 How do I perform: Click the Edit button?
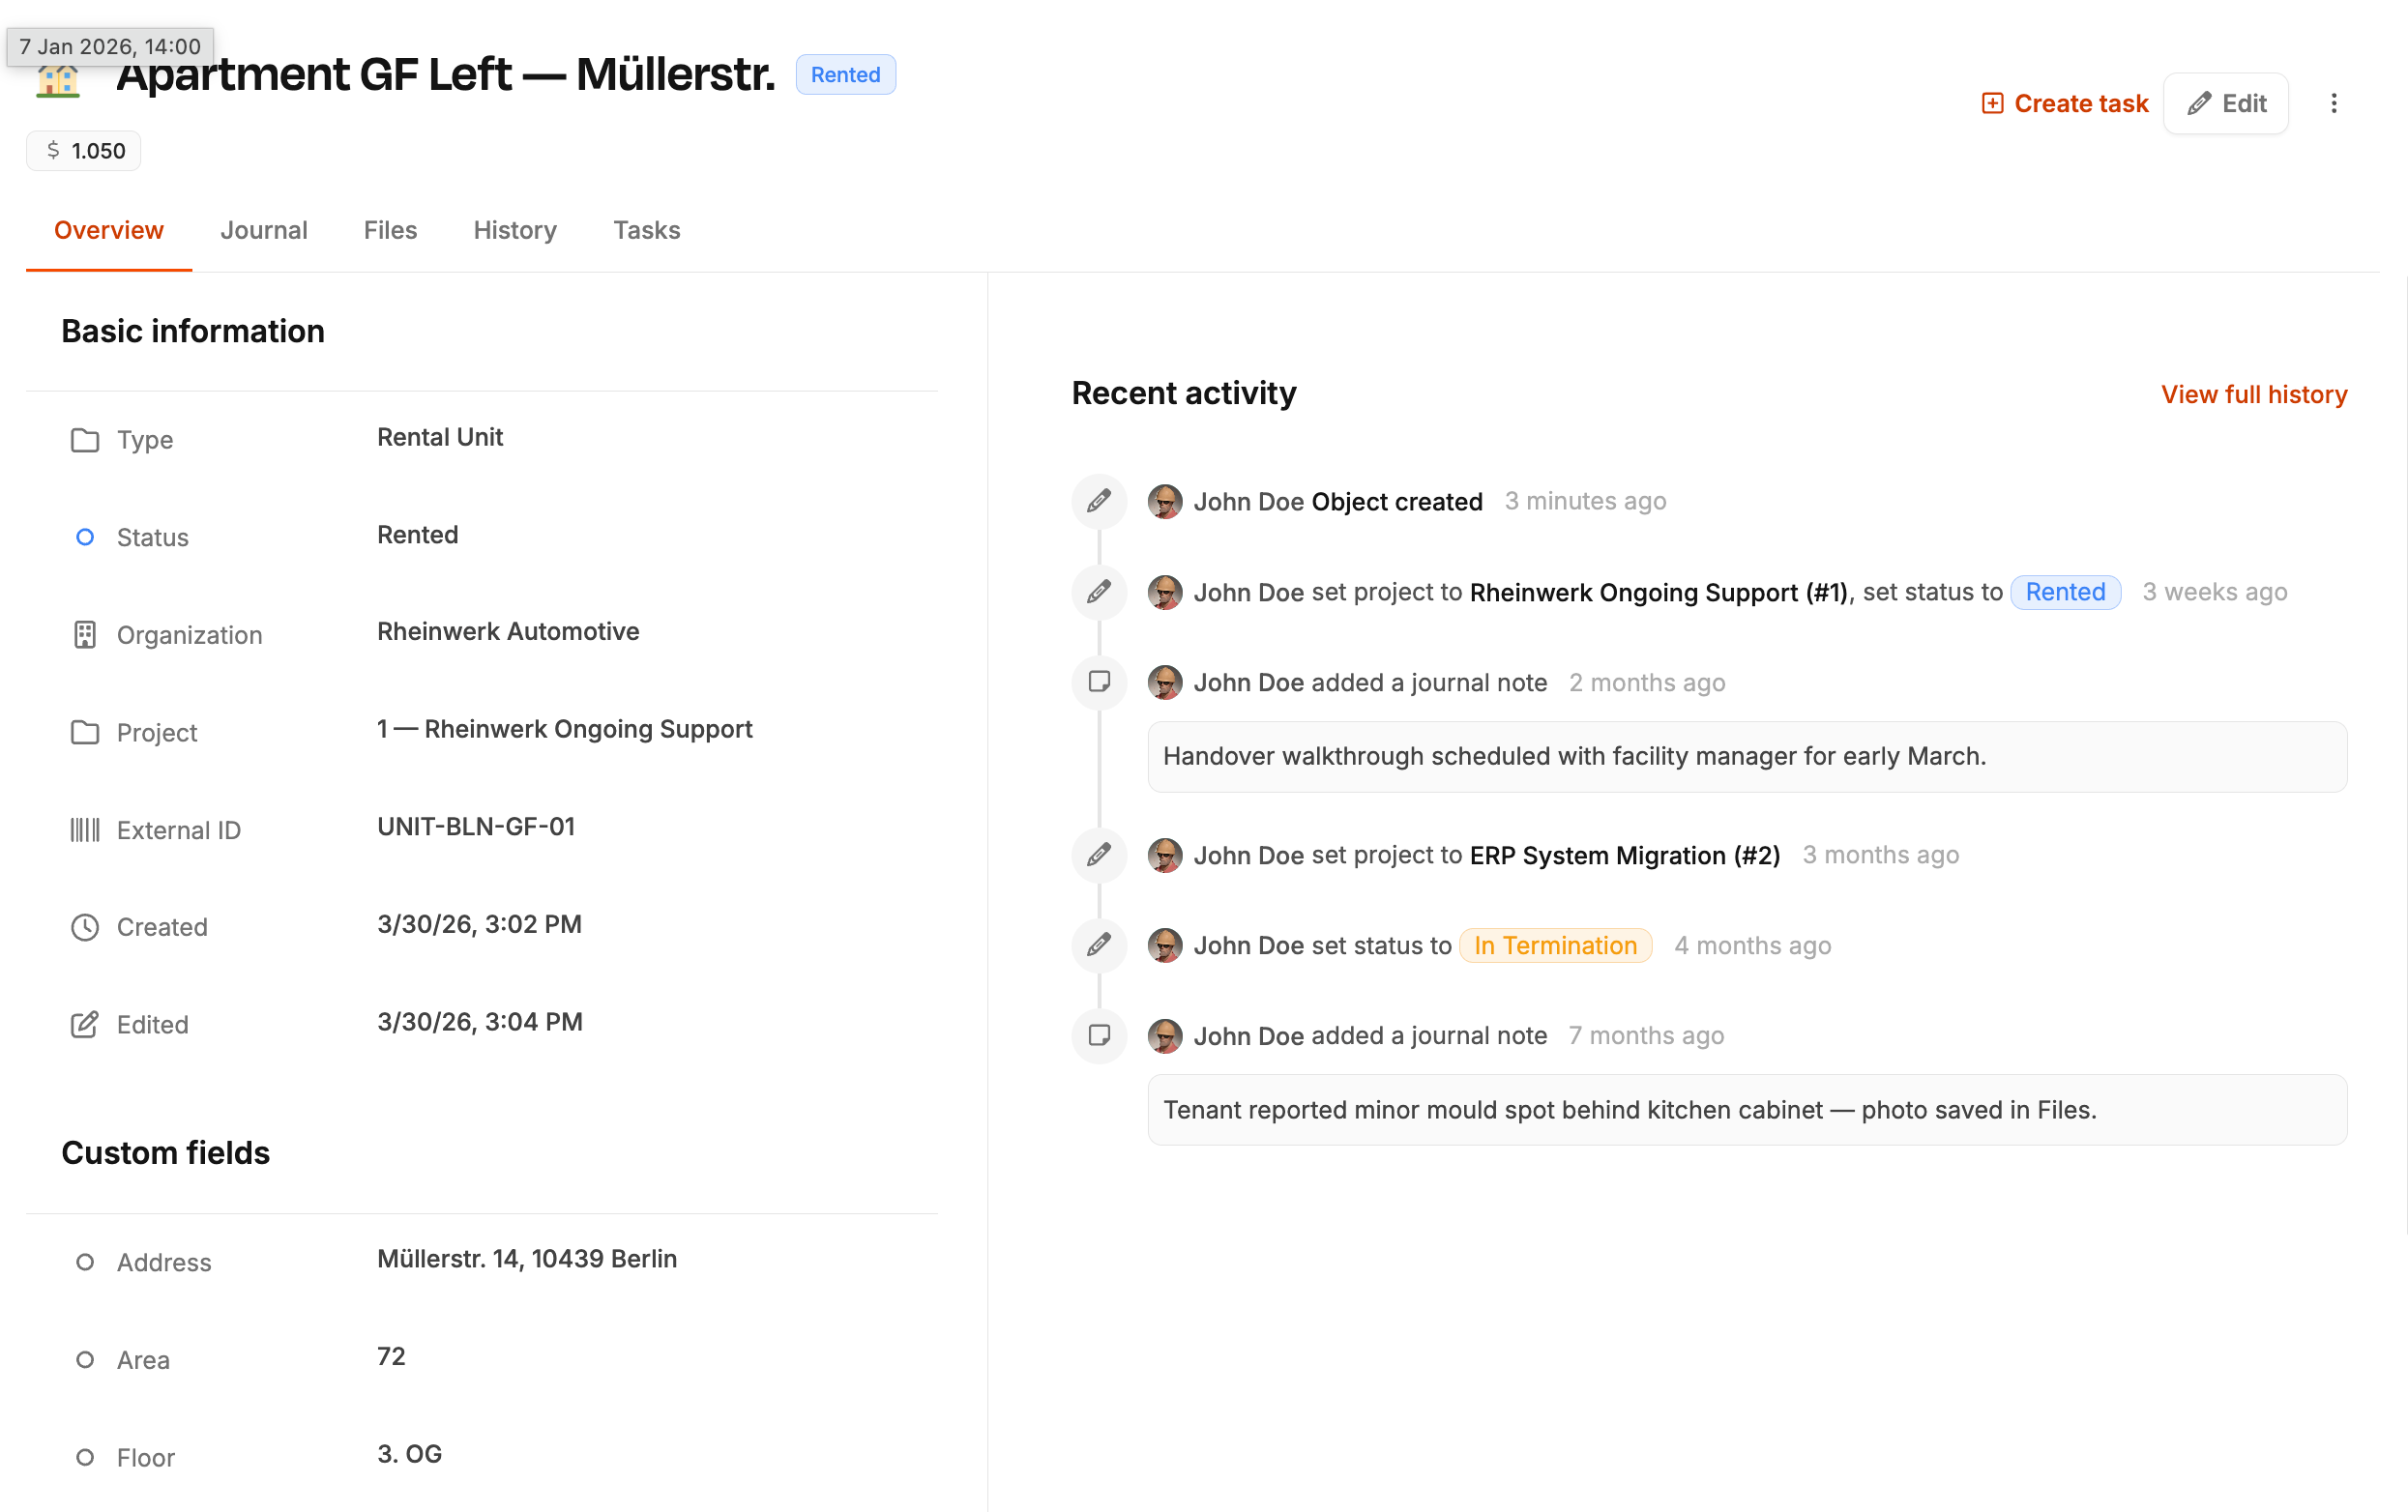click(2225, 104)
